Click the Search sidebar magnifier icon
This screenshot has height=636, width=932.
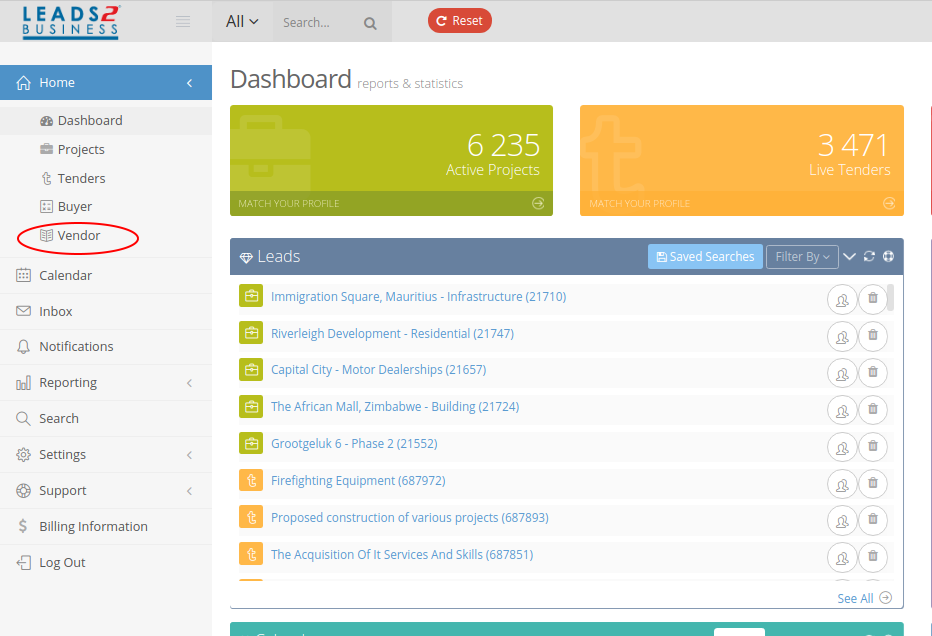[23, 418]
